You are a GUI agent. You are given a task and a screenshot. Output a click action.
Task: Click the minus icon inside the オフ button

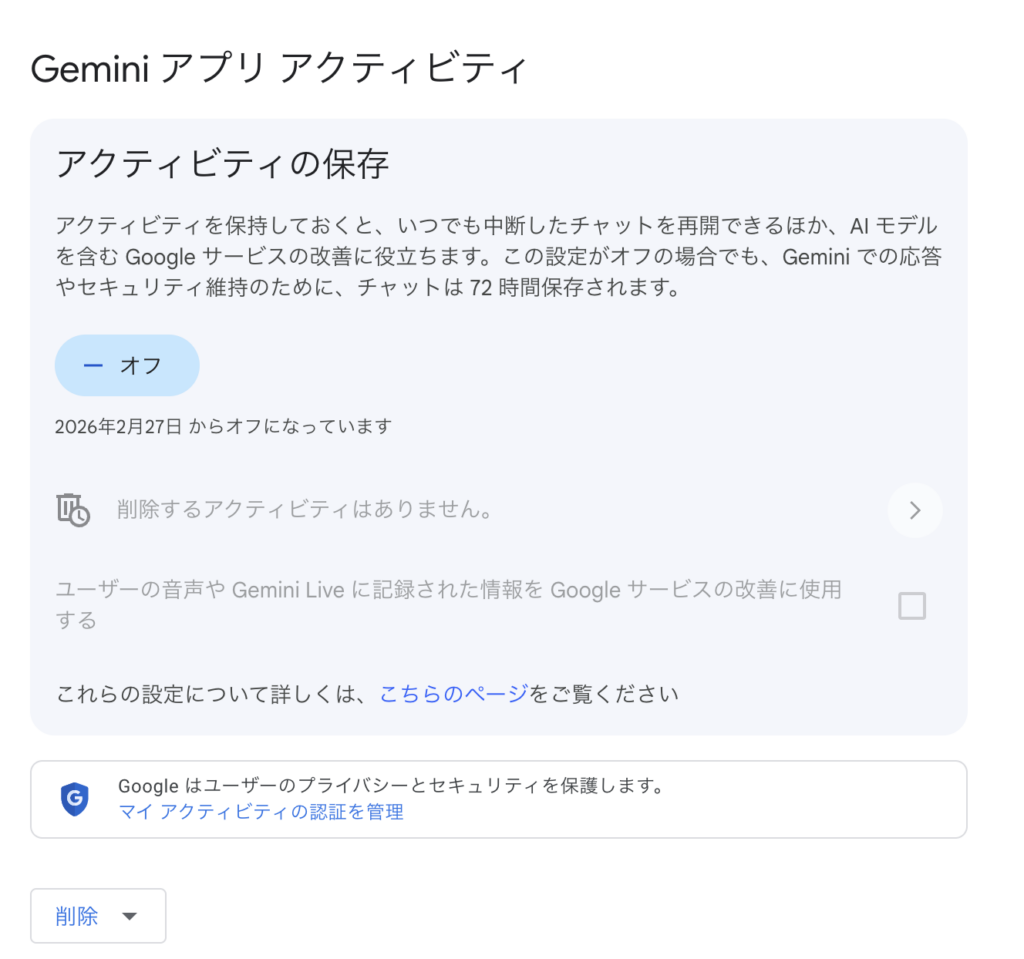[93, 366]
